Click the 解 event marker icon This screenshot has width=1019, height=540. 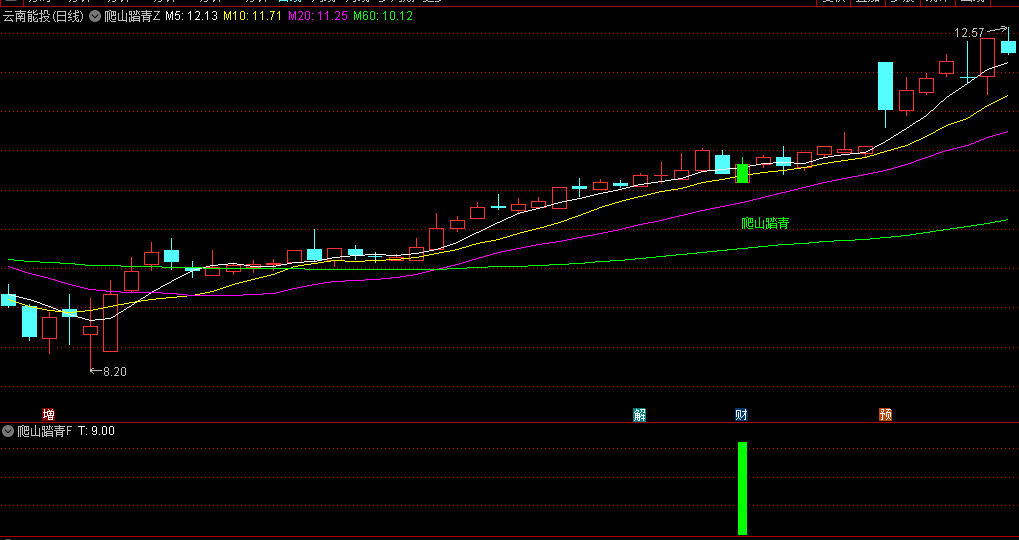639,415
